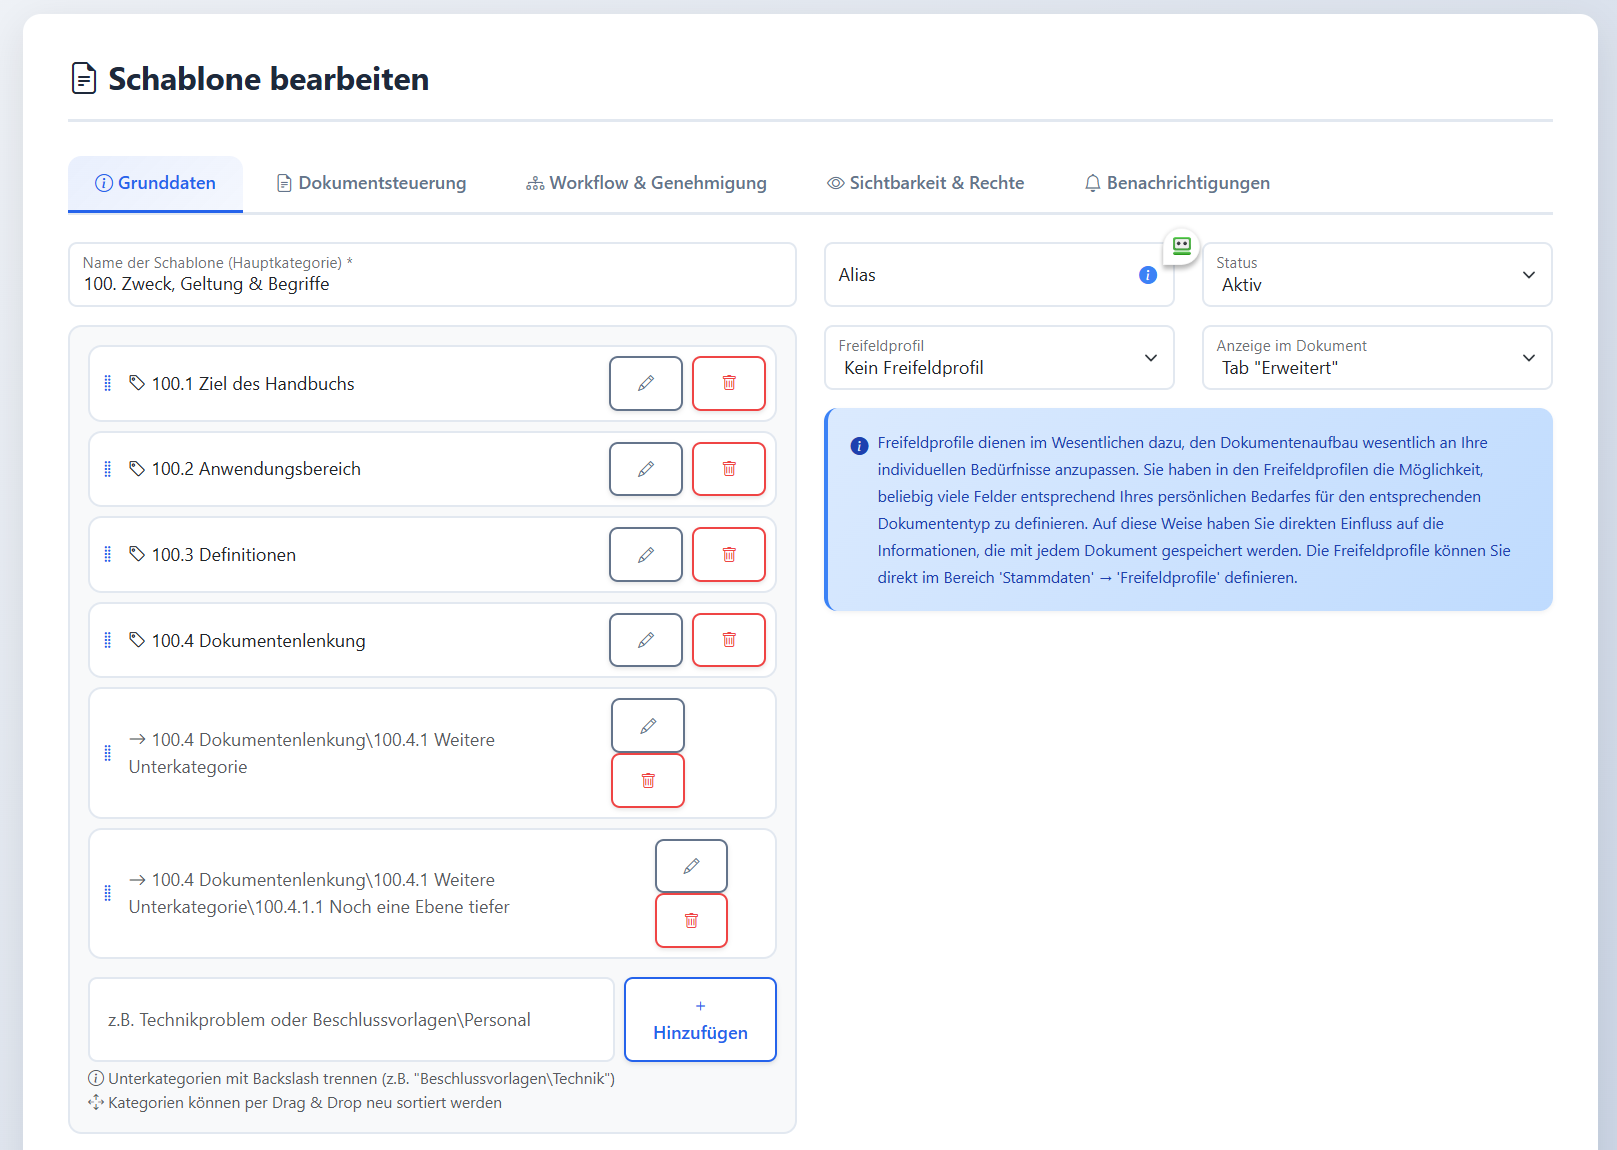Delete the 100.4 Dokumentenlenkung category
This screenshot has width=1617, height=1150.
[x=728, y=640]
